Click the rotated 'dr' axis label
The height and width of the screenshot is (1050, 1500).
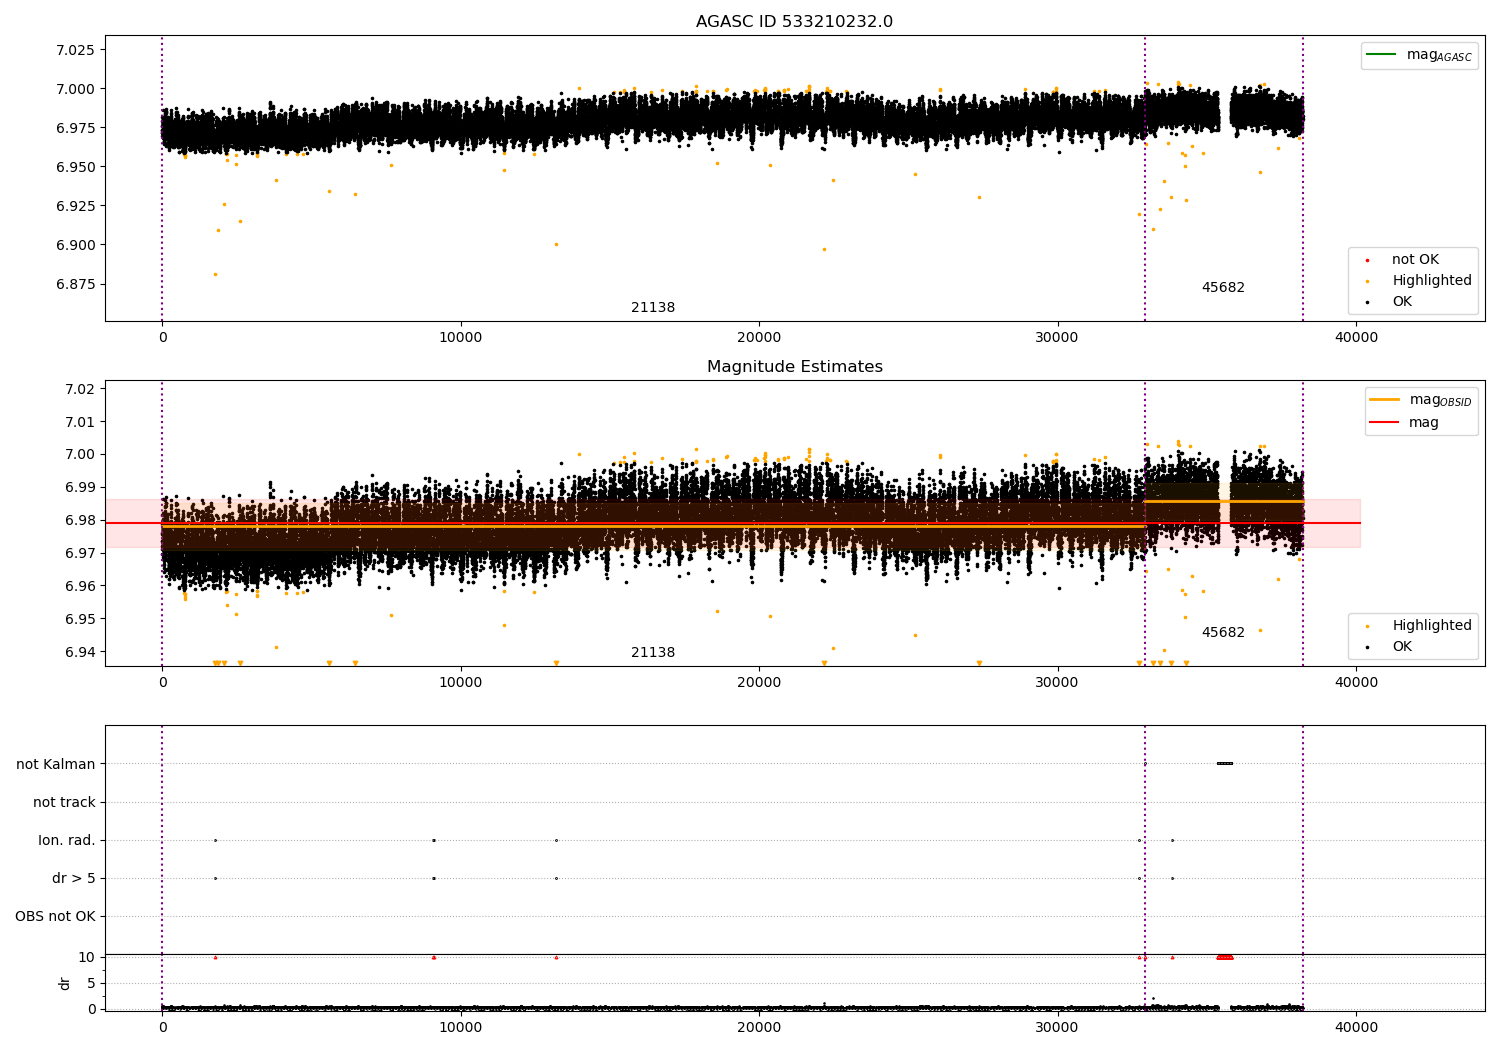[x=65, y=983]
